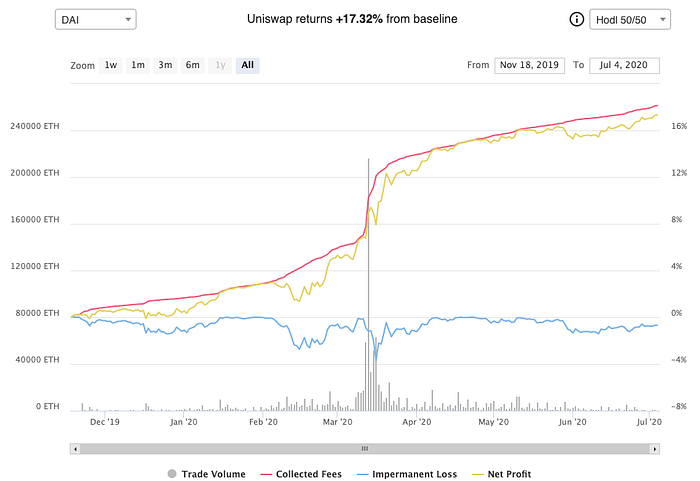
Task: Select the All zoom range
Action: [x=247, y=65]
